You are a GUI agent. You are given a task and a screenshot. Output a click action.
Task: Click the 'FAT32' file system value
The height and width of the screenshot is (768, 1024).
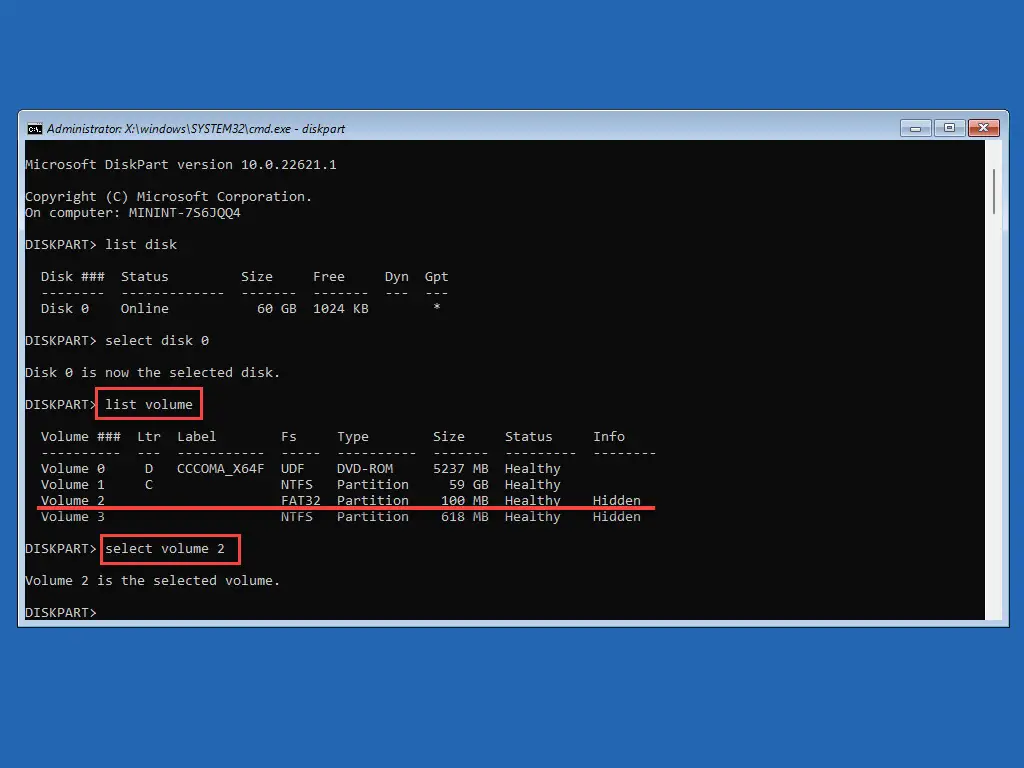pos(300,501)
